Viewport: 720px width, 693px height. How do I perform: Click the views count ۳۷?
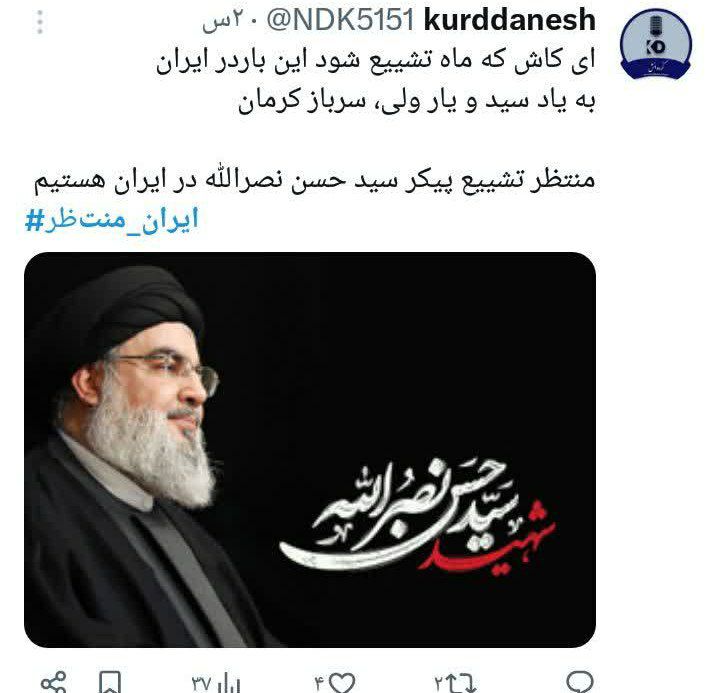click(x=202, y=684)
